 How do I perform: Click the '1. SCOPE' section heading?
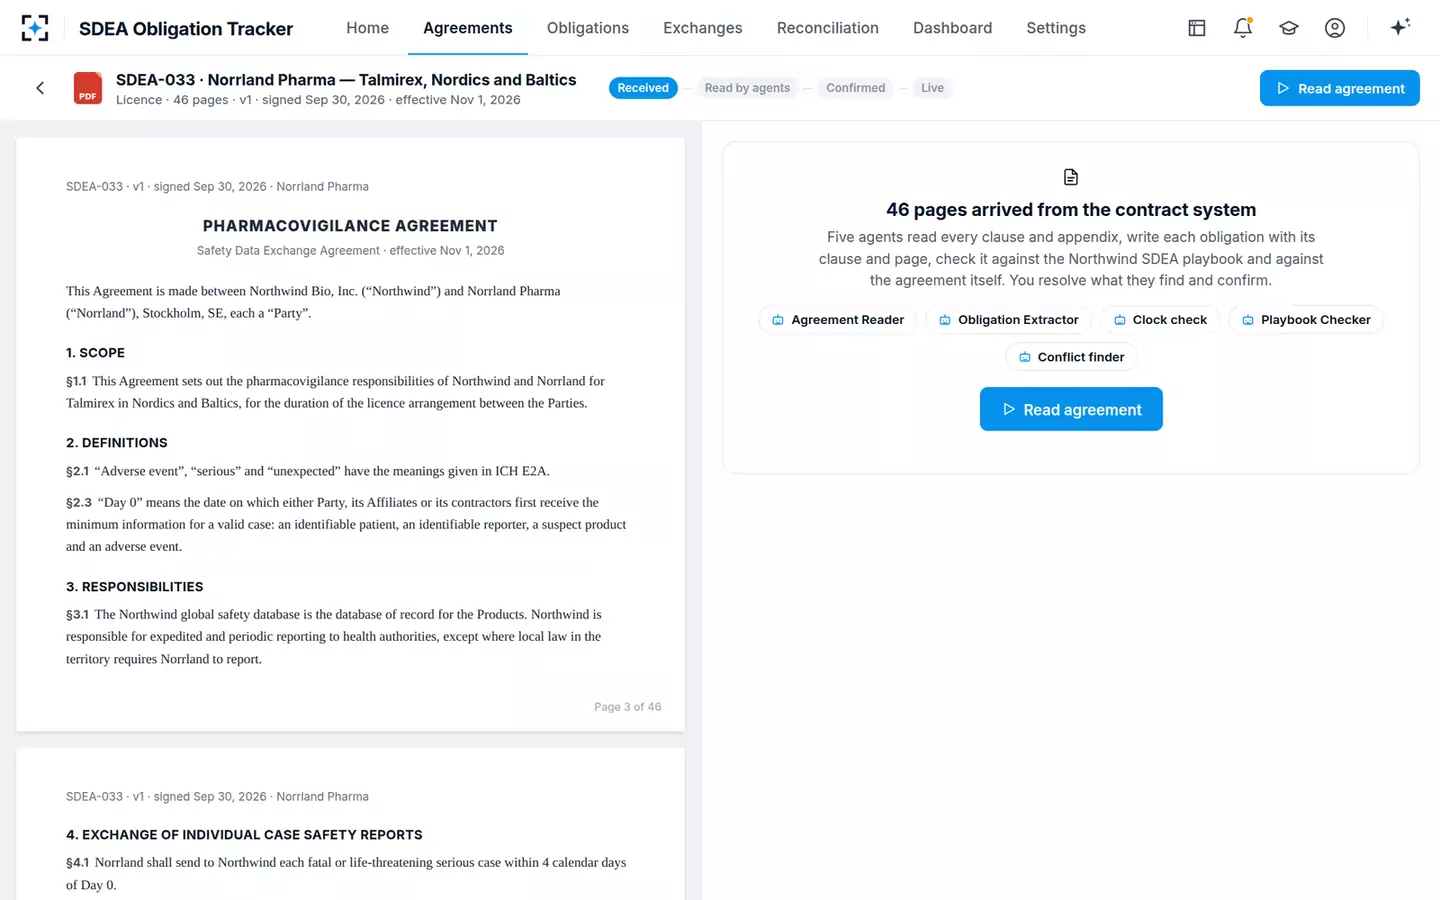point(95,353)
